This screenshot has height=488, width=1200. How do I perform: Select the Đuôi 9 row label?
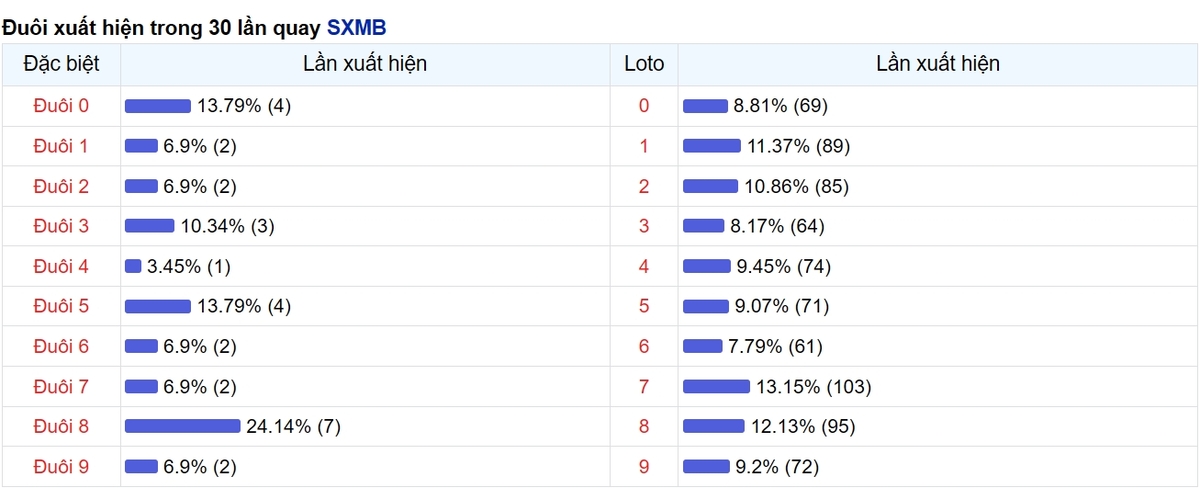point(61,467)
